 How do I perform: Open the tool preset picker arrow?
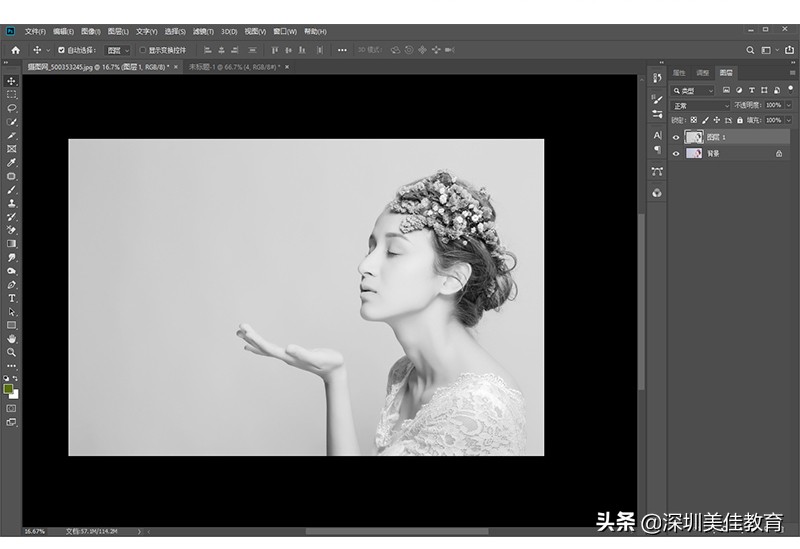click(48, 50)
